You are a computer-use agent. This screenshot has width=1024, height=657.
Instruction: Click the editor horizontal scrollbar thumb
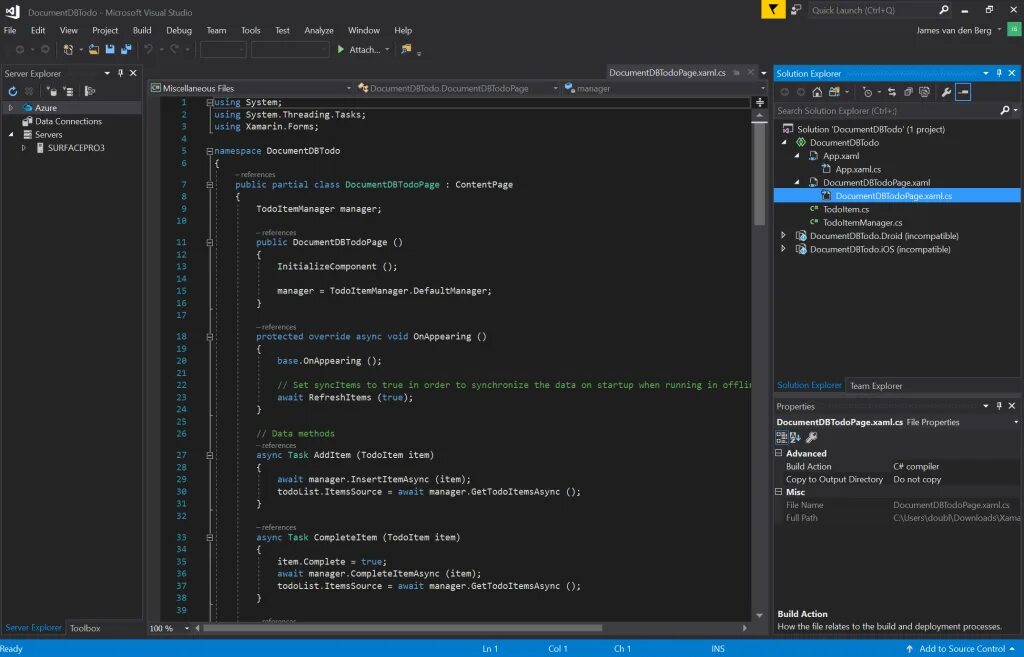point(403,628)
